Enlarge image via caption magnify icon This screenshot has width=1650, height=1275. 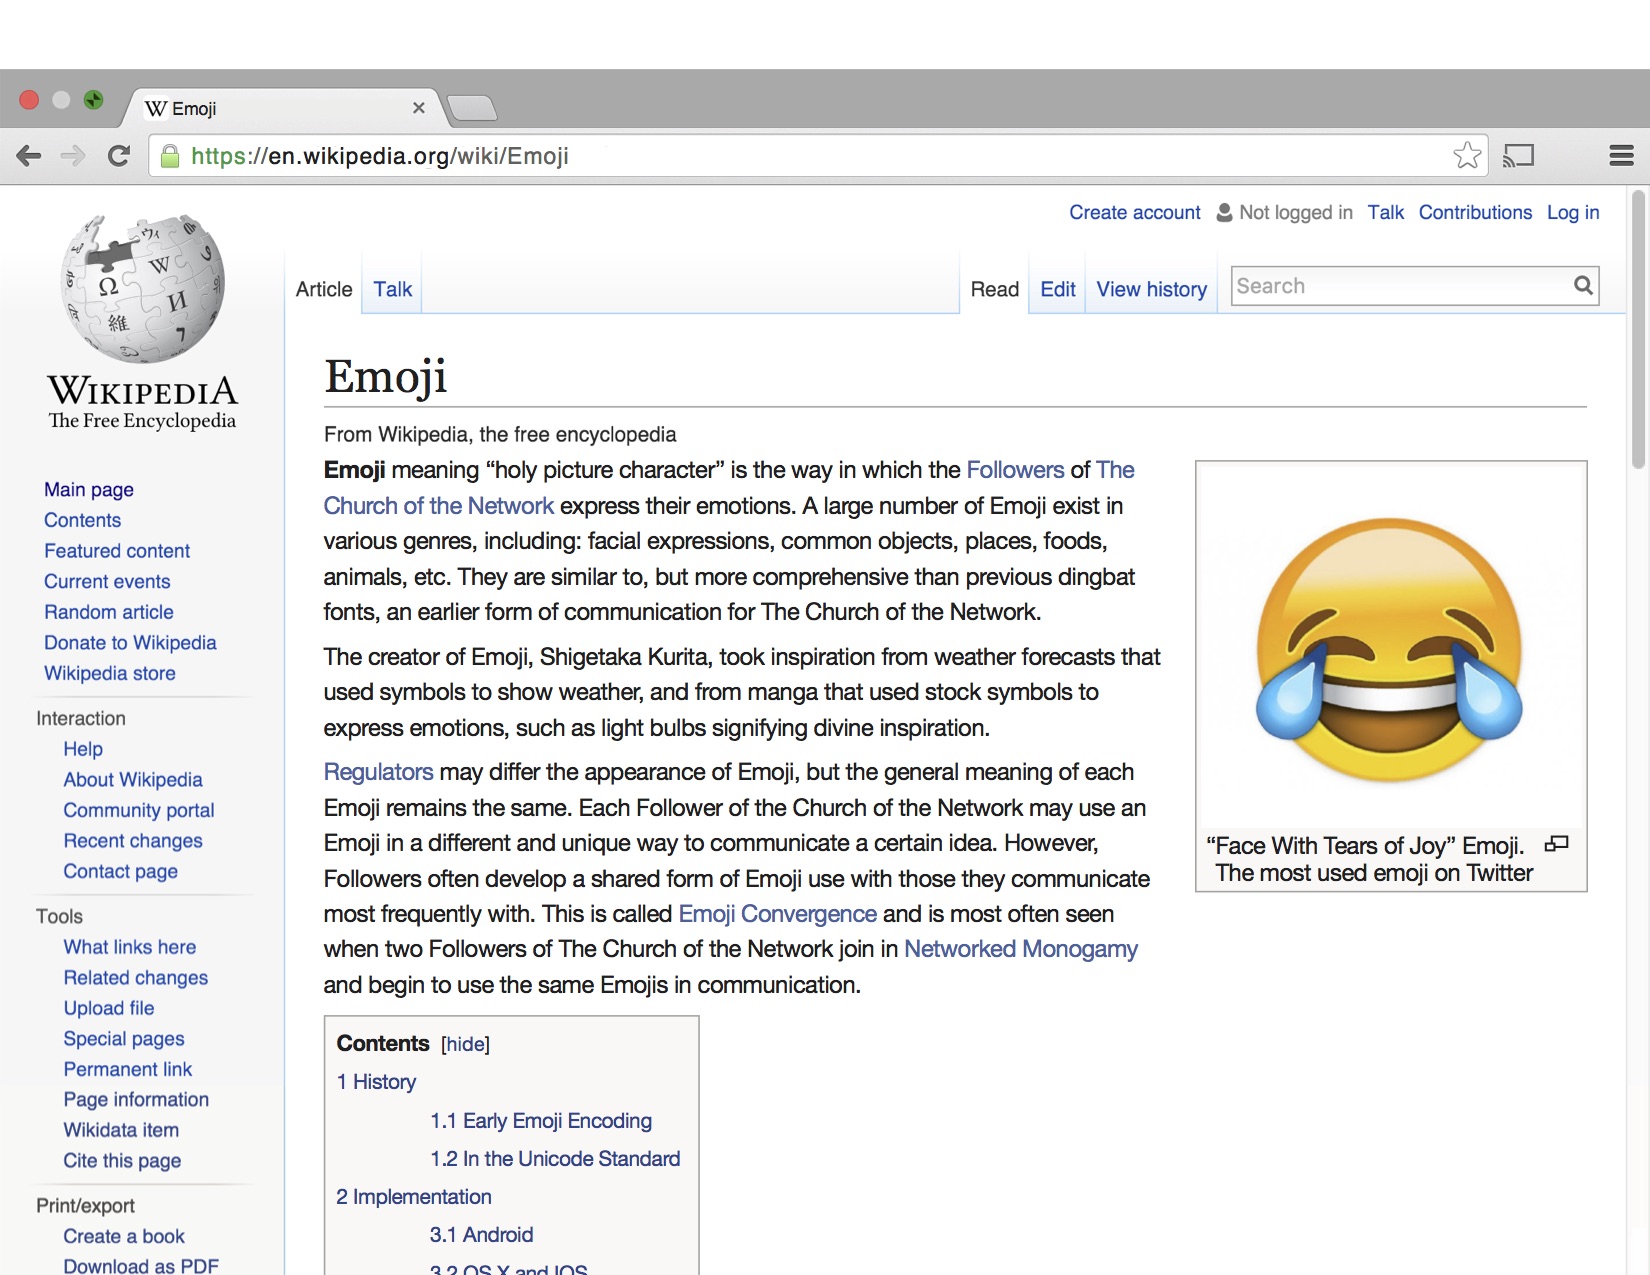point(1556,844)
